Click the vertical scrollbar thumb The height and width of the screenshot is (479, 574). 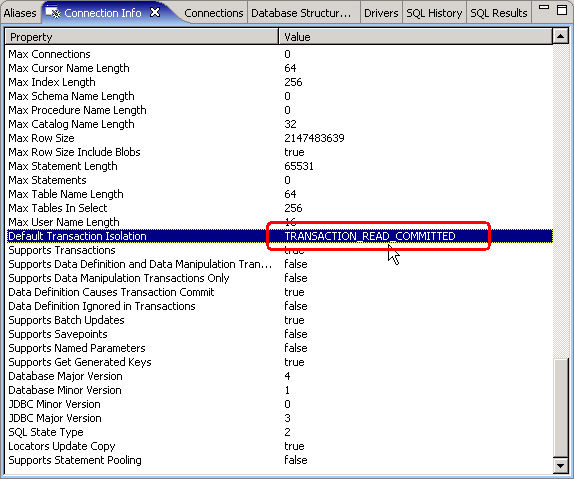(x=560, y=408)
